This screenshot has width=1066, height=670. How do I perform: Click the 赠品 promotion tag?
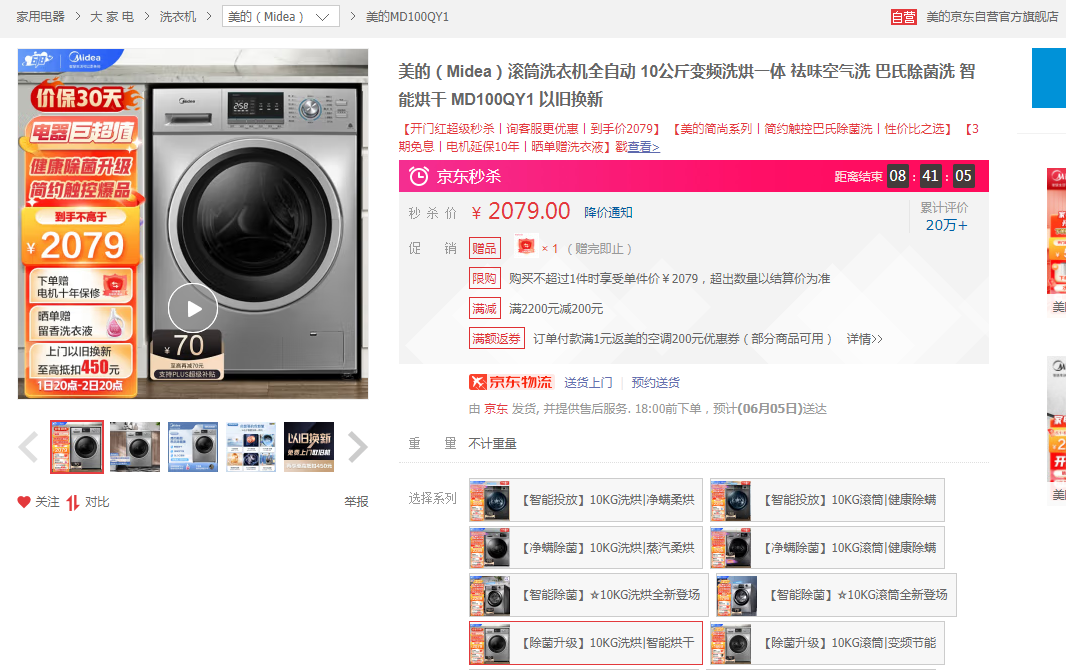coord(484,248)
